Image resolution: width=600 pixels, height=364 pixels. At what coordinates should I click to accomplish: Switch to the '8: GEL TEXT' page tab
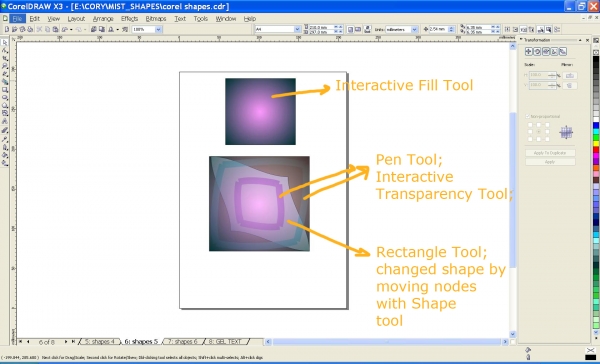coord(225,341)
